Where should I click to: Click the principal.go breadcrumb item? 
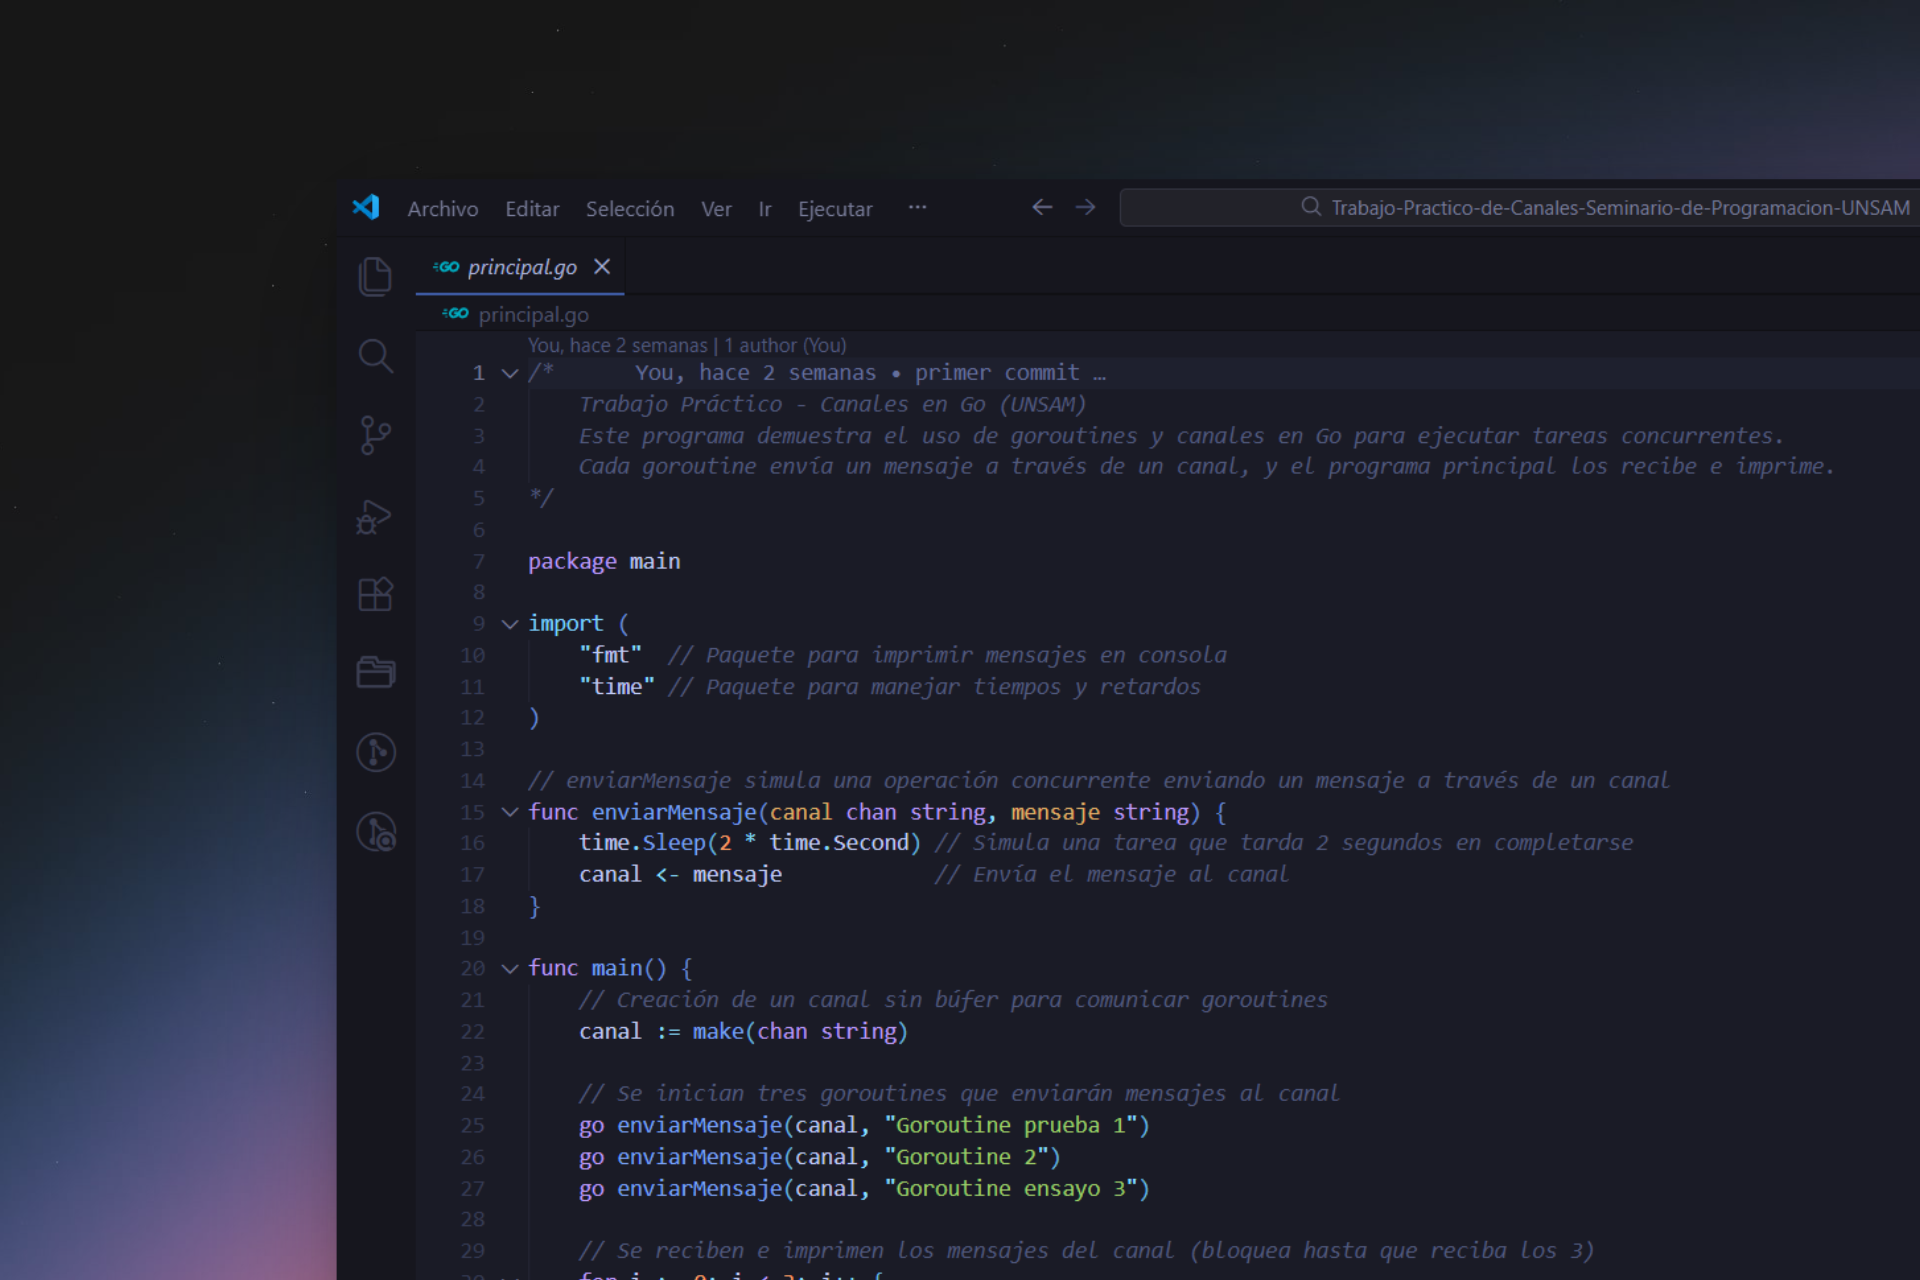coord(532,315)
